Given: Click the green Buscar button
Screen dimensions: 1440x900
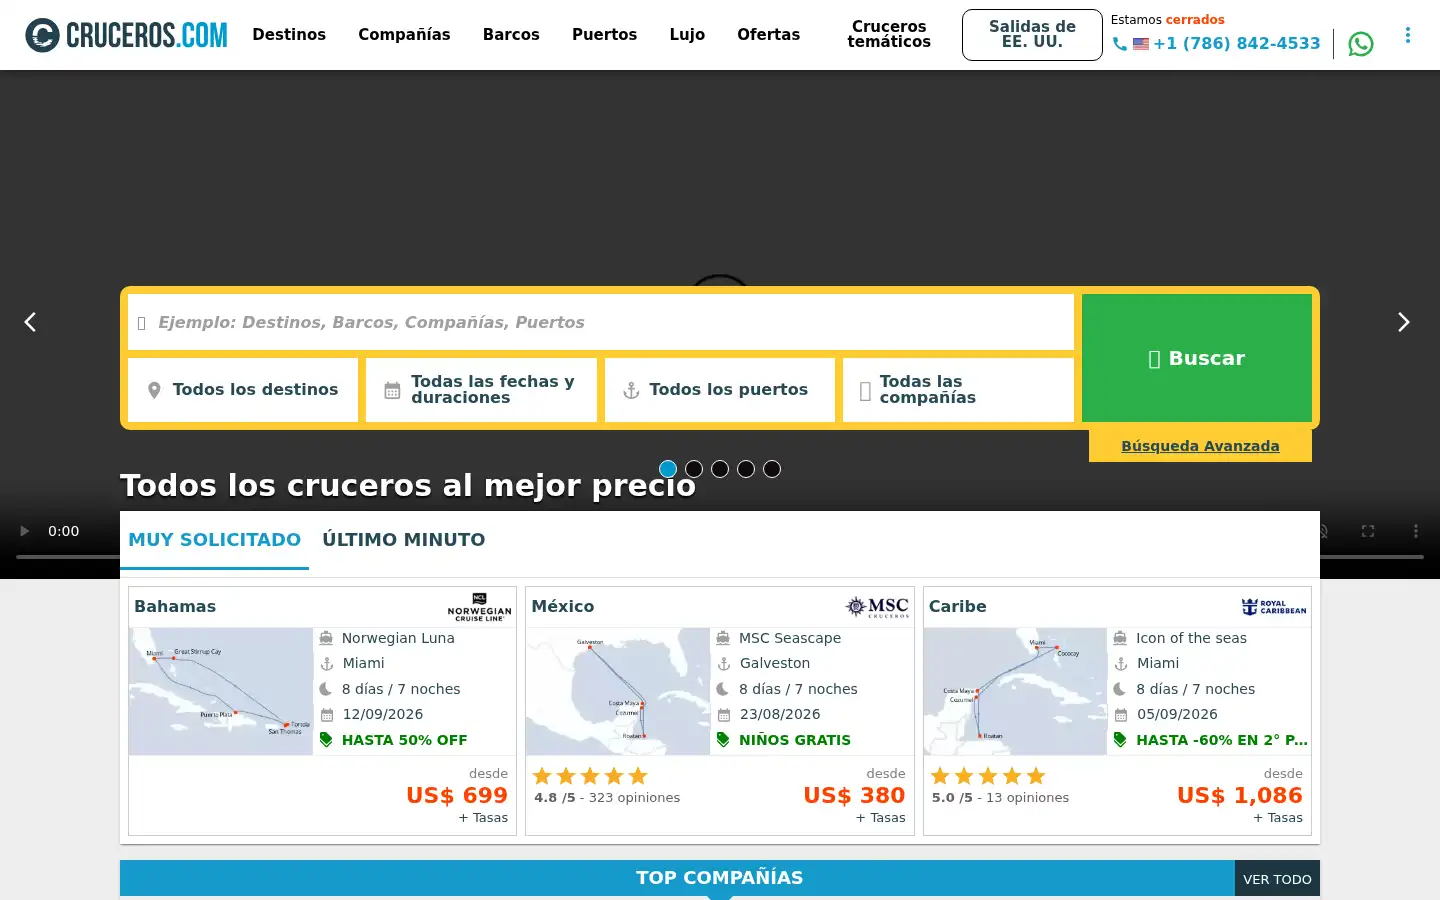Looking at the screenshot, I should 1197,358.
